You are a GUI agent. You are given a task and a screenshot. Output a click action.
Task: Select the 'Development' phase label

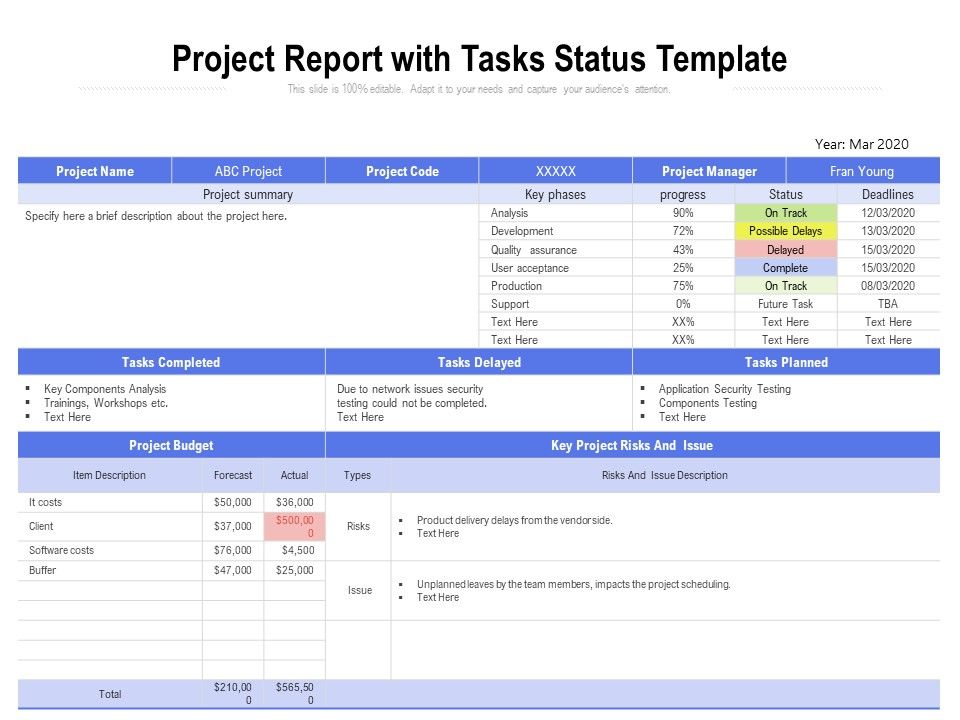(522, 231)
